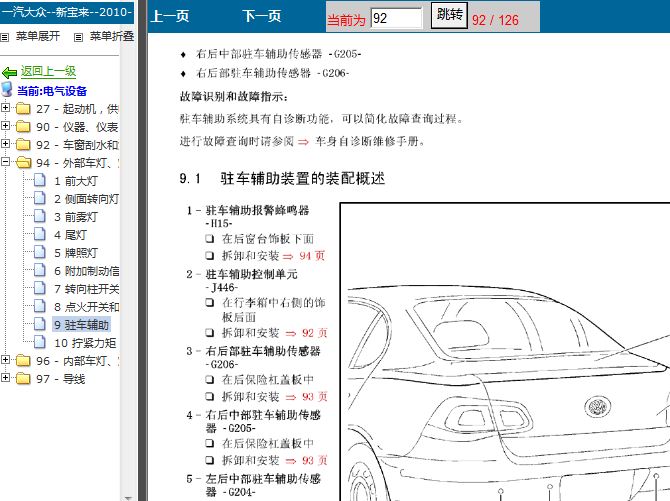Click document icon of 4 尾灯

click(x=40, y=234)
